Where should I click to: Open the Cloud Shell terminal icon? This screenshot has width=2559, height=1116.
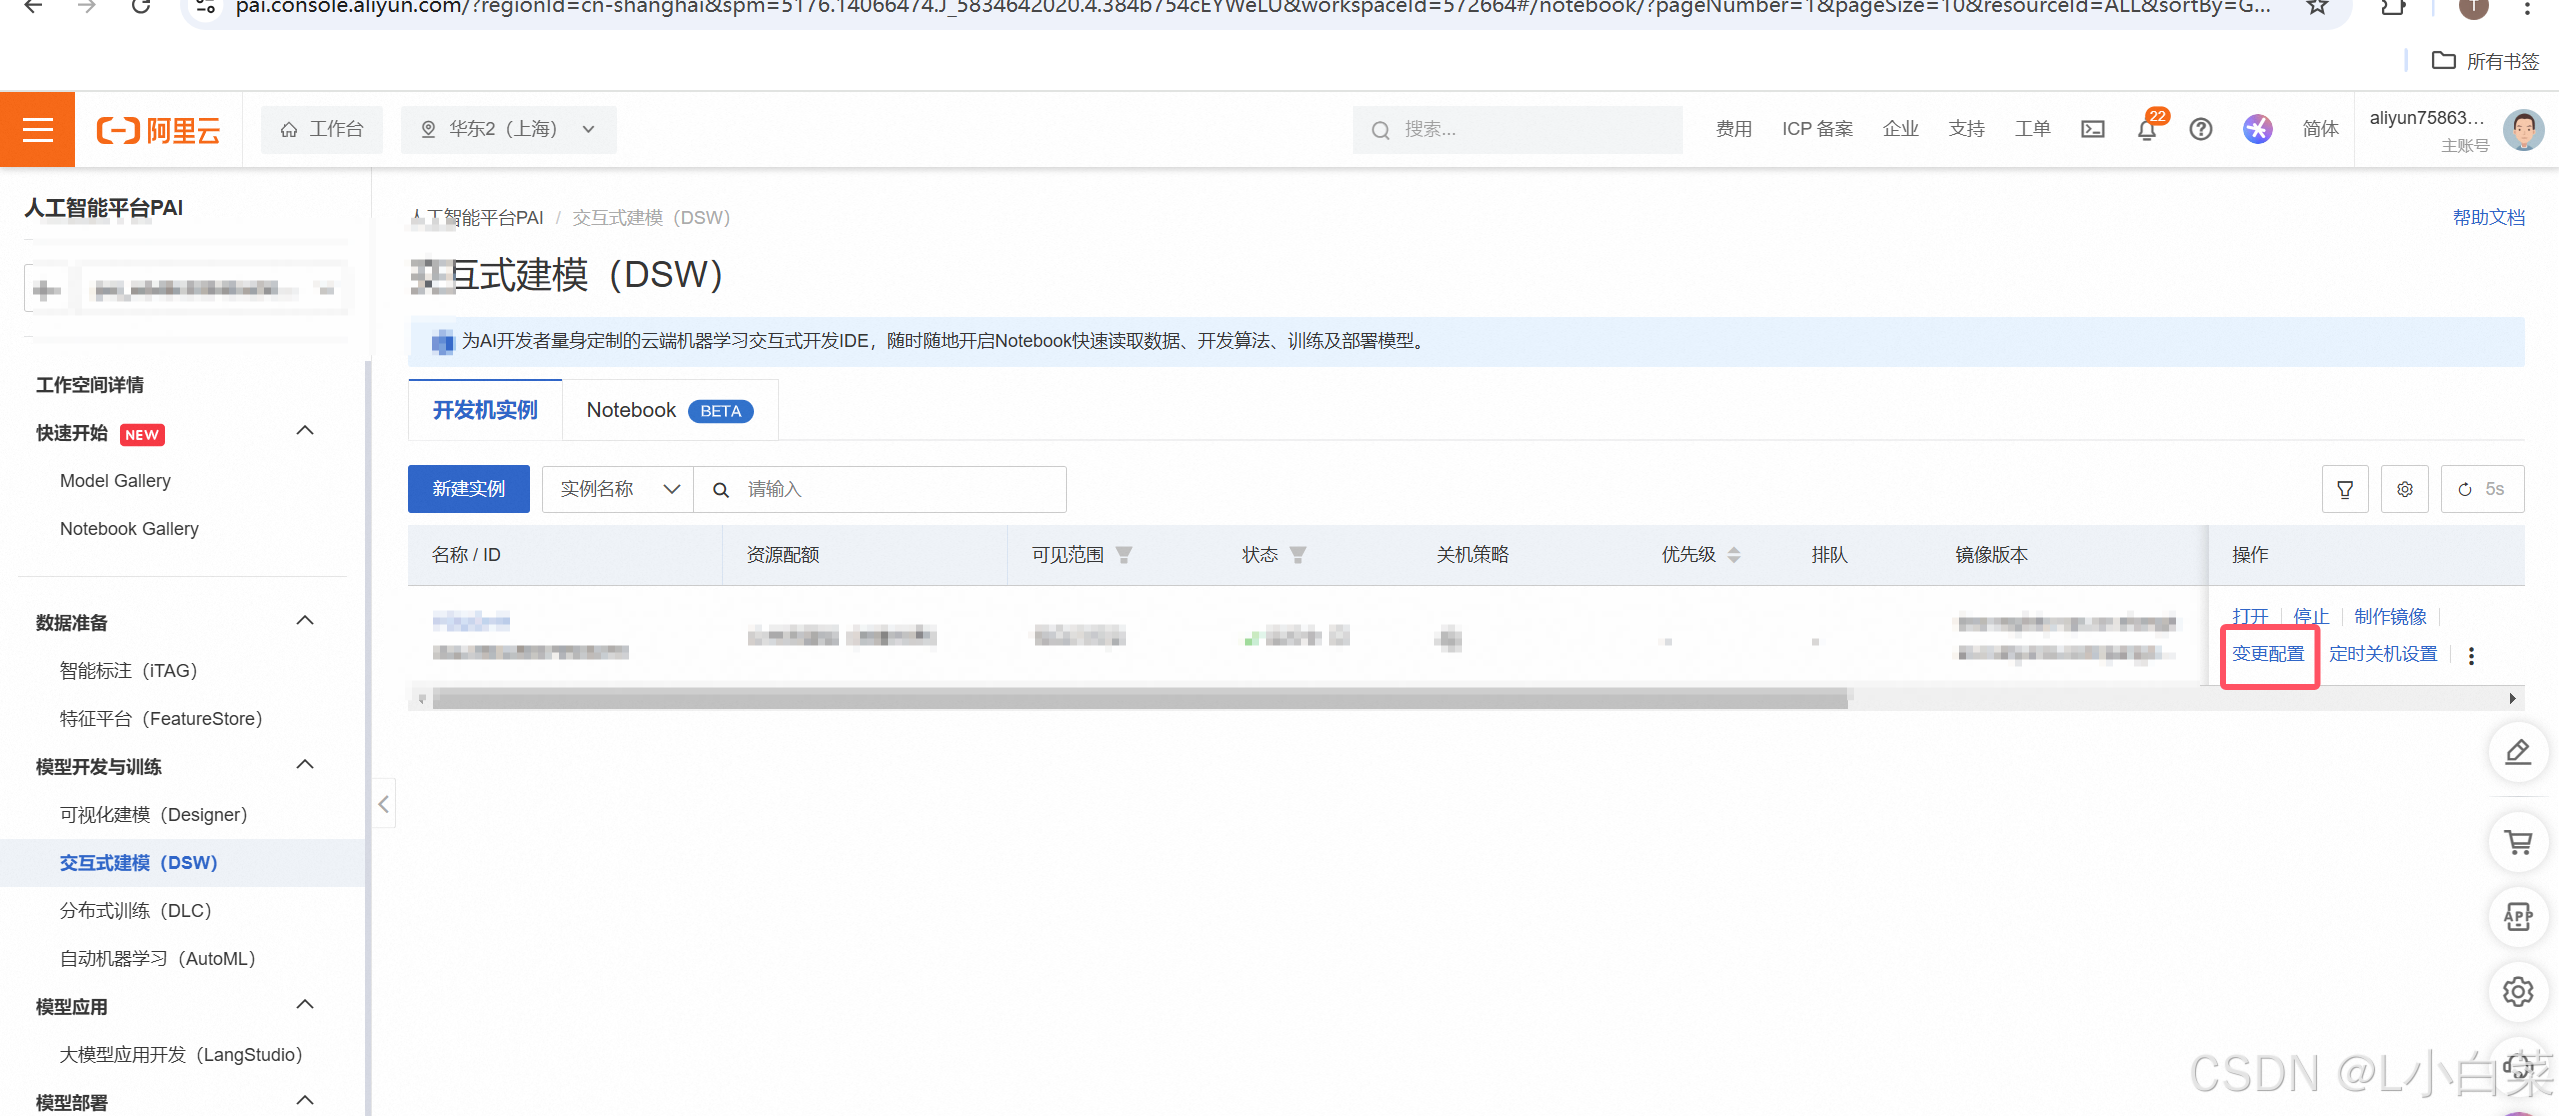pyautogui.click(x=2092, y=129)
